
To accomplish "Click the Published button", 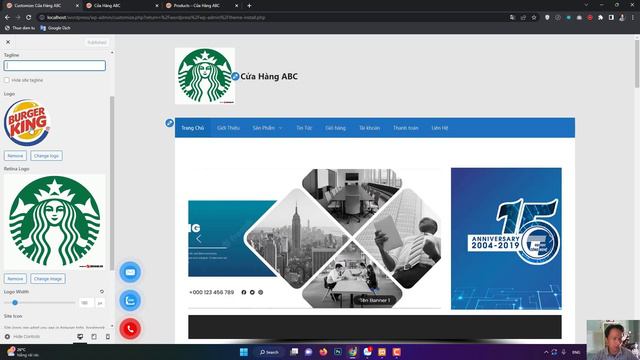I will click(97, 42).
